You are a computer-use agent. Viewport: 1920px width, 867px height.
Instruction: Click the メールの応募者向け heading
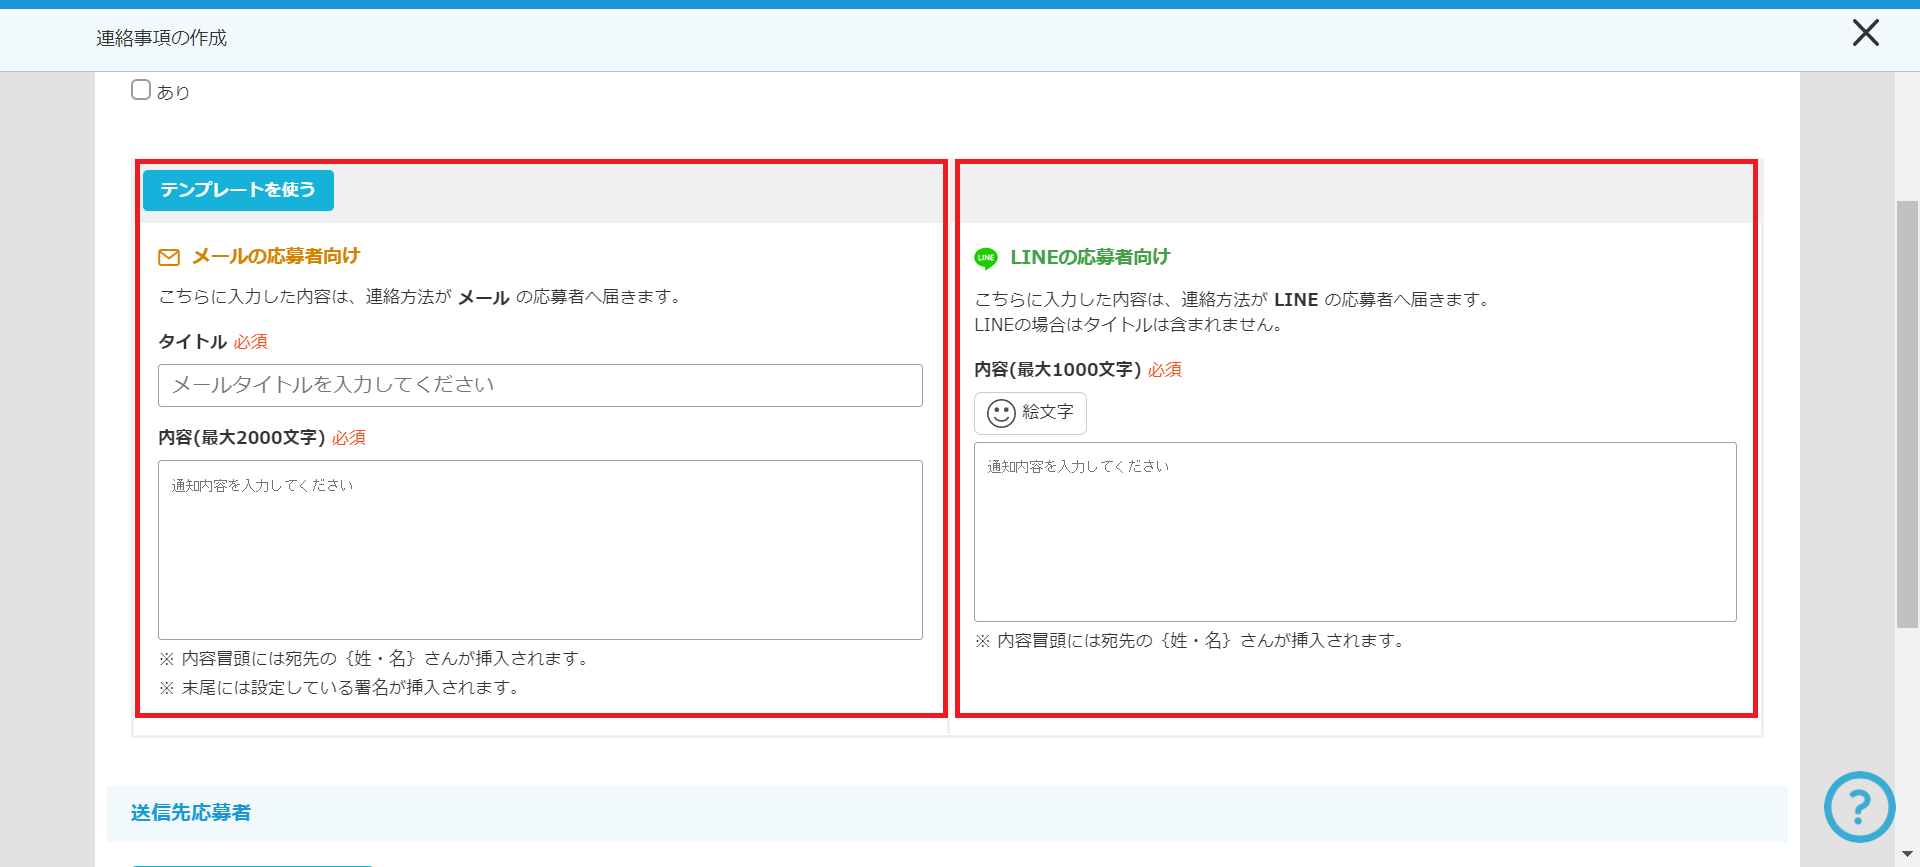(276, 256)
